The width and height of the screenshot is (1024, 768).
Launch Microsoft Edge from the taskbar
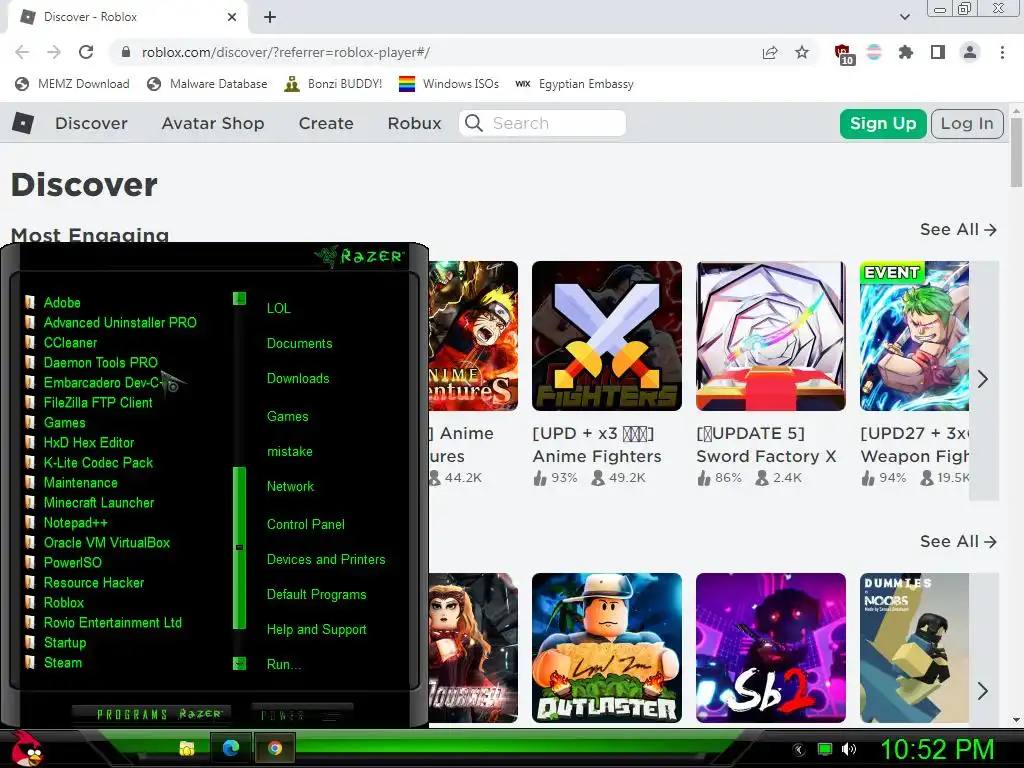pos(231,748)
